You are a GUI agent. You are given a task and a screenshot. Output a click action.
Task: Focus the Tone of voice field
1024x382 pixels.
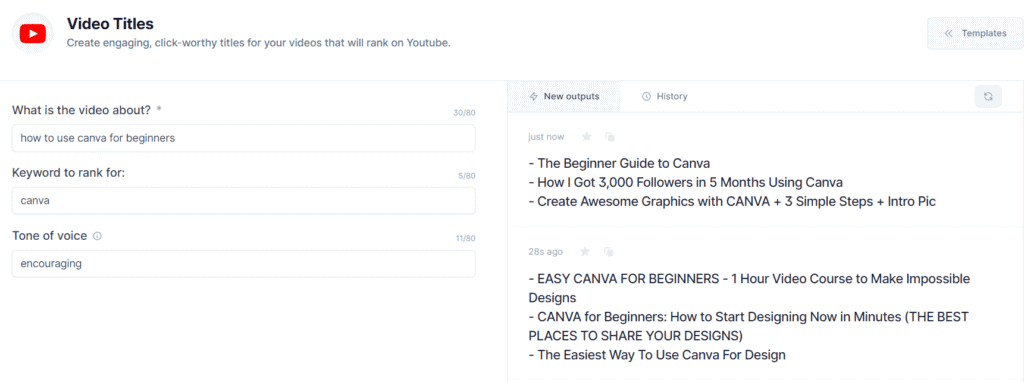pyautogui.click(x=244, y=264)
